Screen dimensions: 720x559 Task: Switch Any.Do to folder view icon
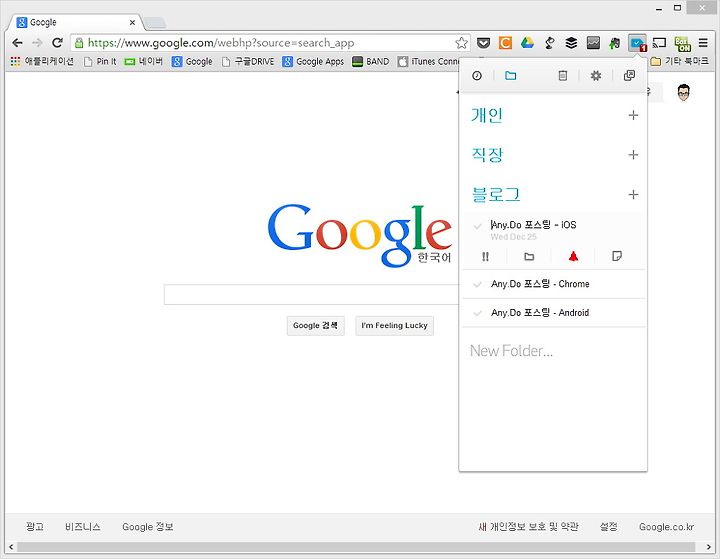(511, 76)
